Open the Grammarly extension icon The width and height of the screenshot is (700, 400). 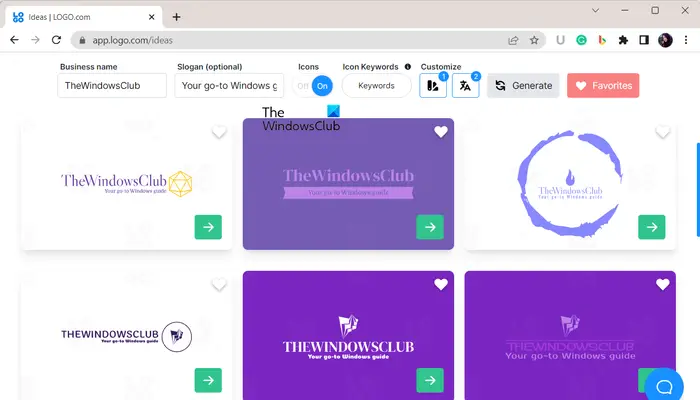581,40
